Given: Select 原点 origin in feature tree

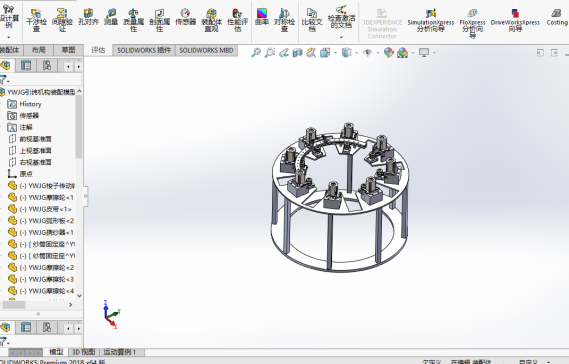Looking at the screenshot, I should point(20,174).
